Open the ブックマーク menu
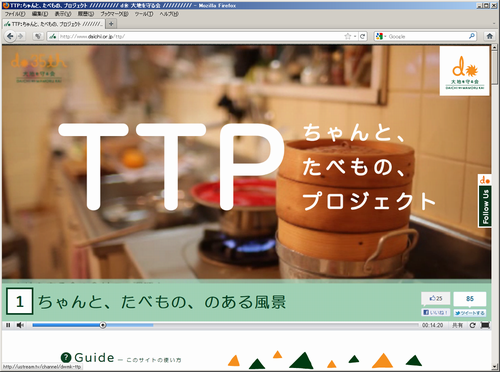Image resolution: width=500 pixels, height=372 pixels. pos(114,14)
